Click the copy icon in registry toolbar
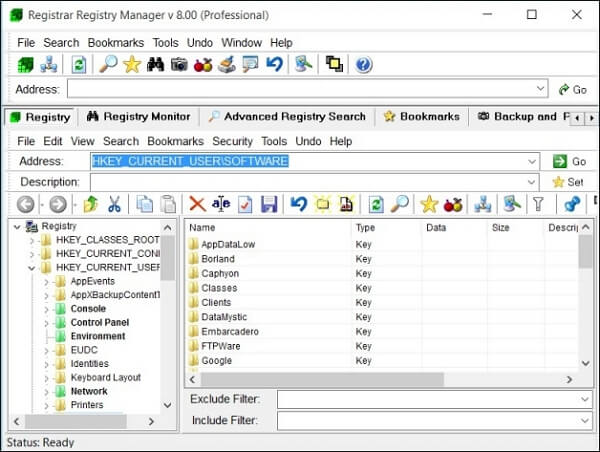Viewport: 600px width, 452px height. pyautogui.click(x=145, y=204)
